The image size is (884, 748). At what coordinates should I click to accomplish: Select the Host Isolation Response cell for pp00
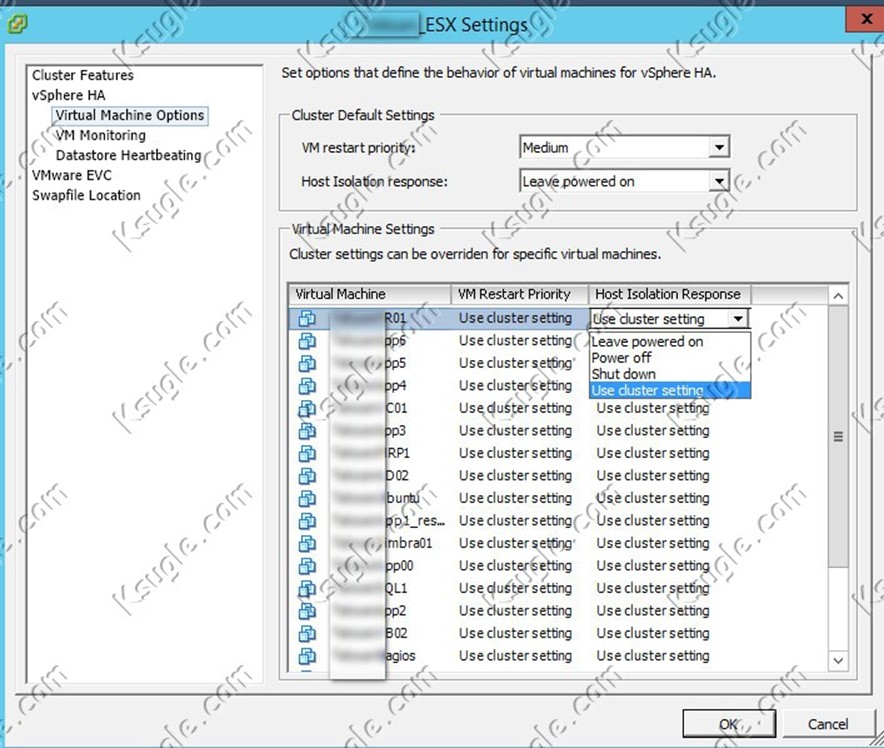[653, 566]
